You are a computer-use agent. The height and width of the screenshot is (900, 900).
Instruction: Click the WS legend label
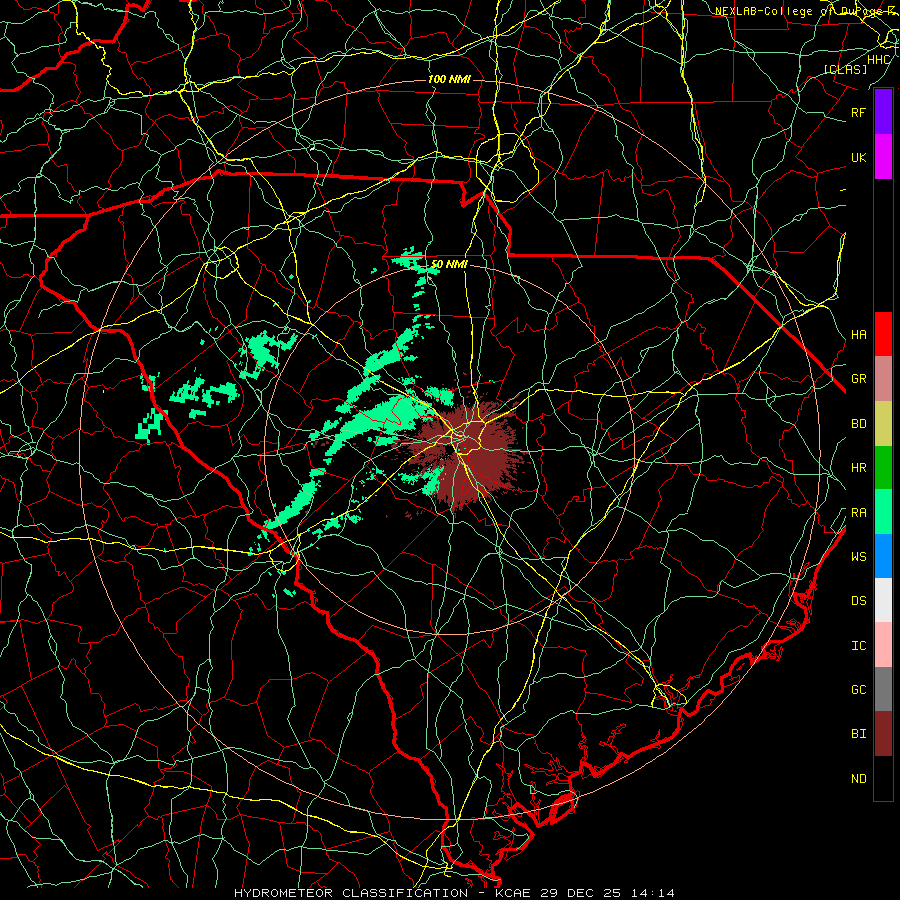[x=858, y=556]
